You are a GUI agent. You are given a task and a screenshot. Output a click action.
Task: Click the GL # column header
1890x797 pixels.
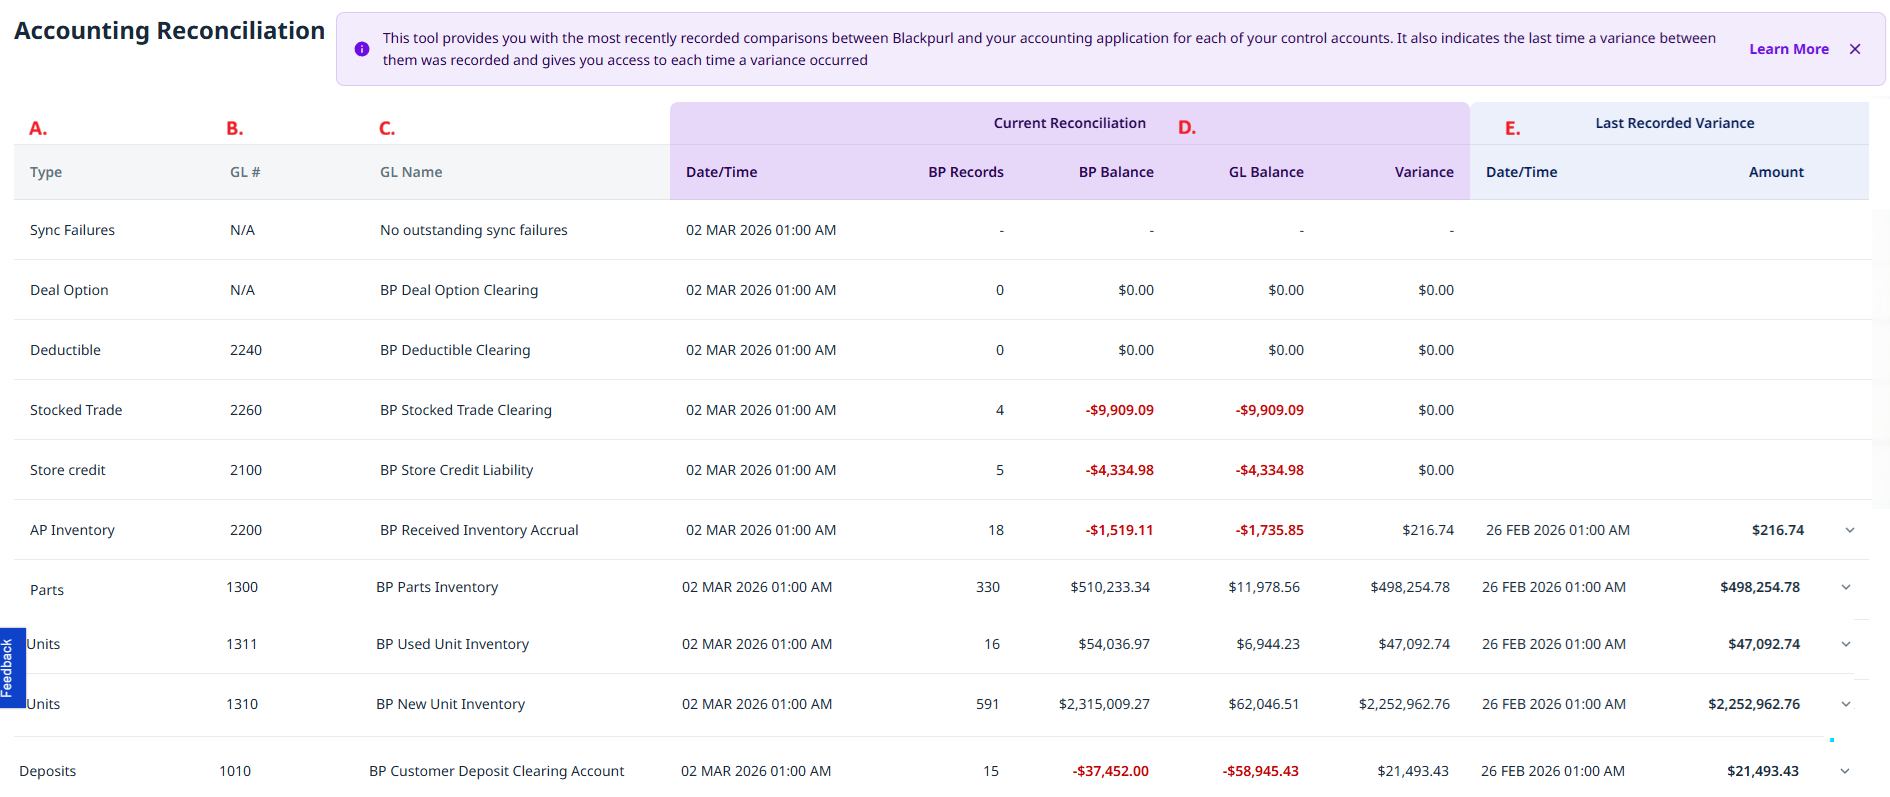coord(245,172)
